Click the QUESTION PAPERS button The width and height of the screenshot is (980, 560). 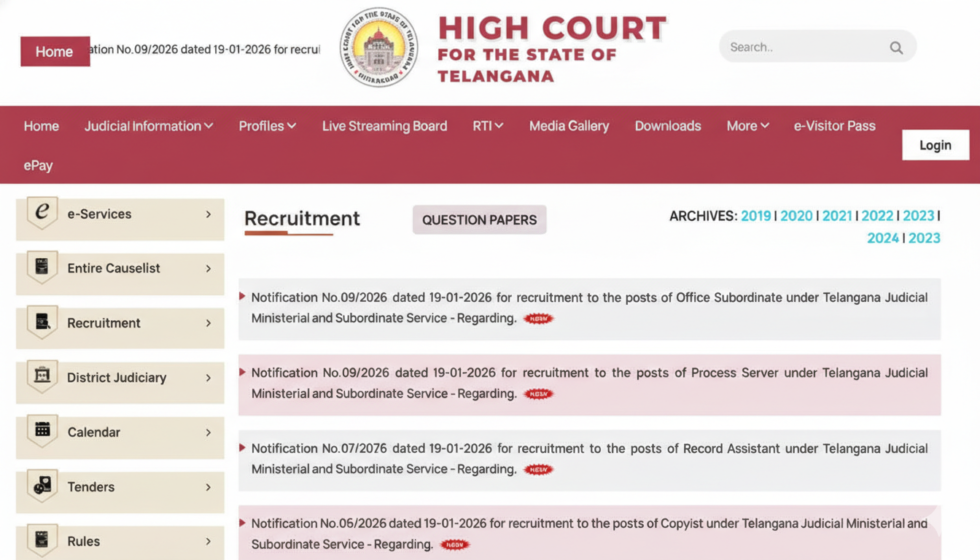click(x=479, y=220)
